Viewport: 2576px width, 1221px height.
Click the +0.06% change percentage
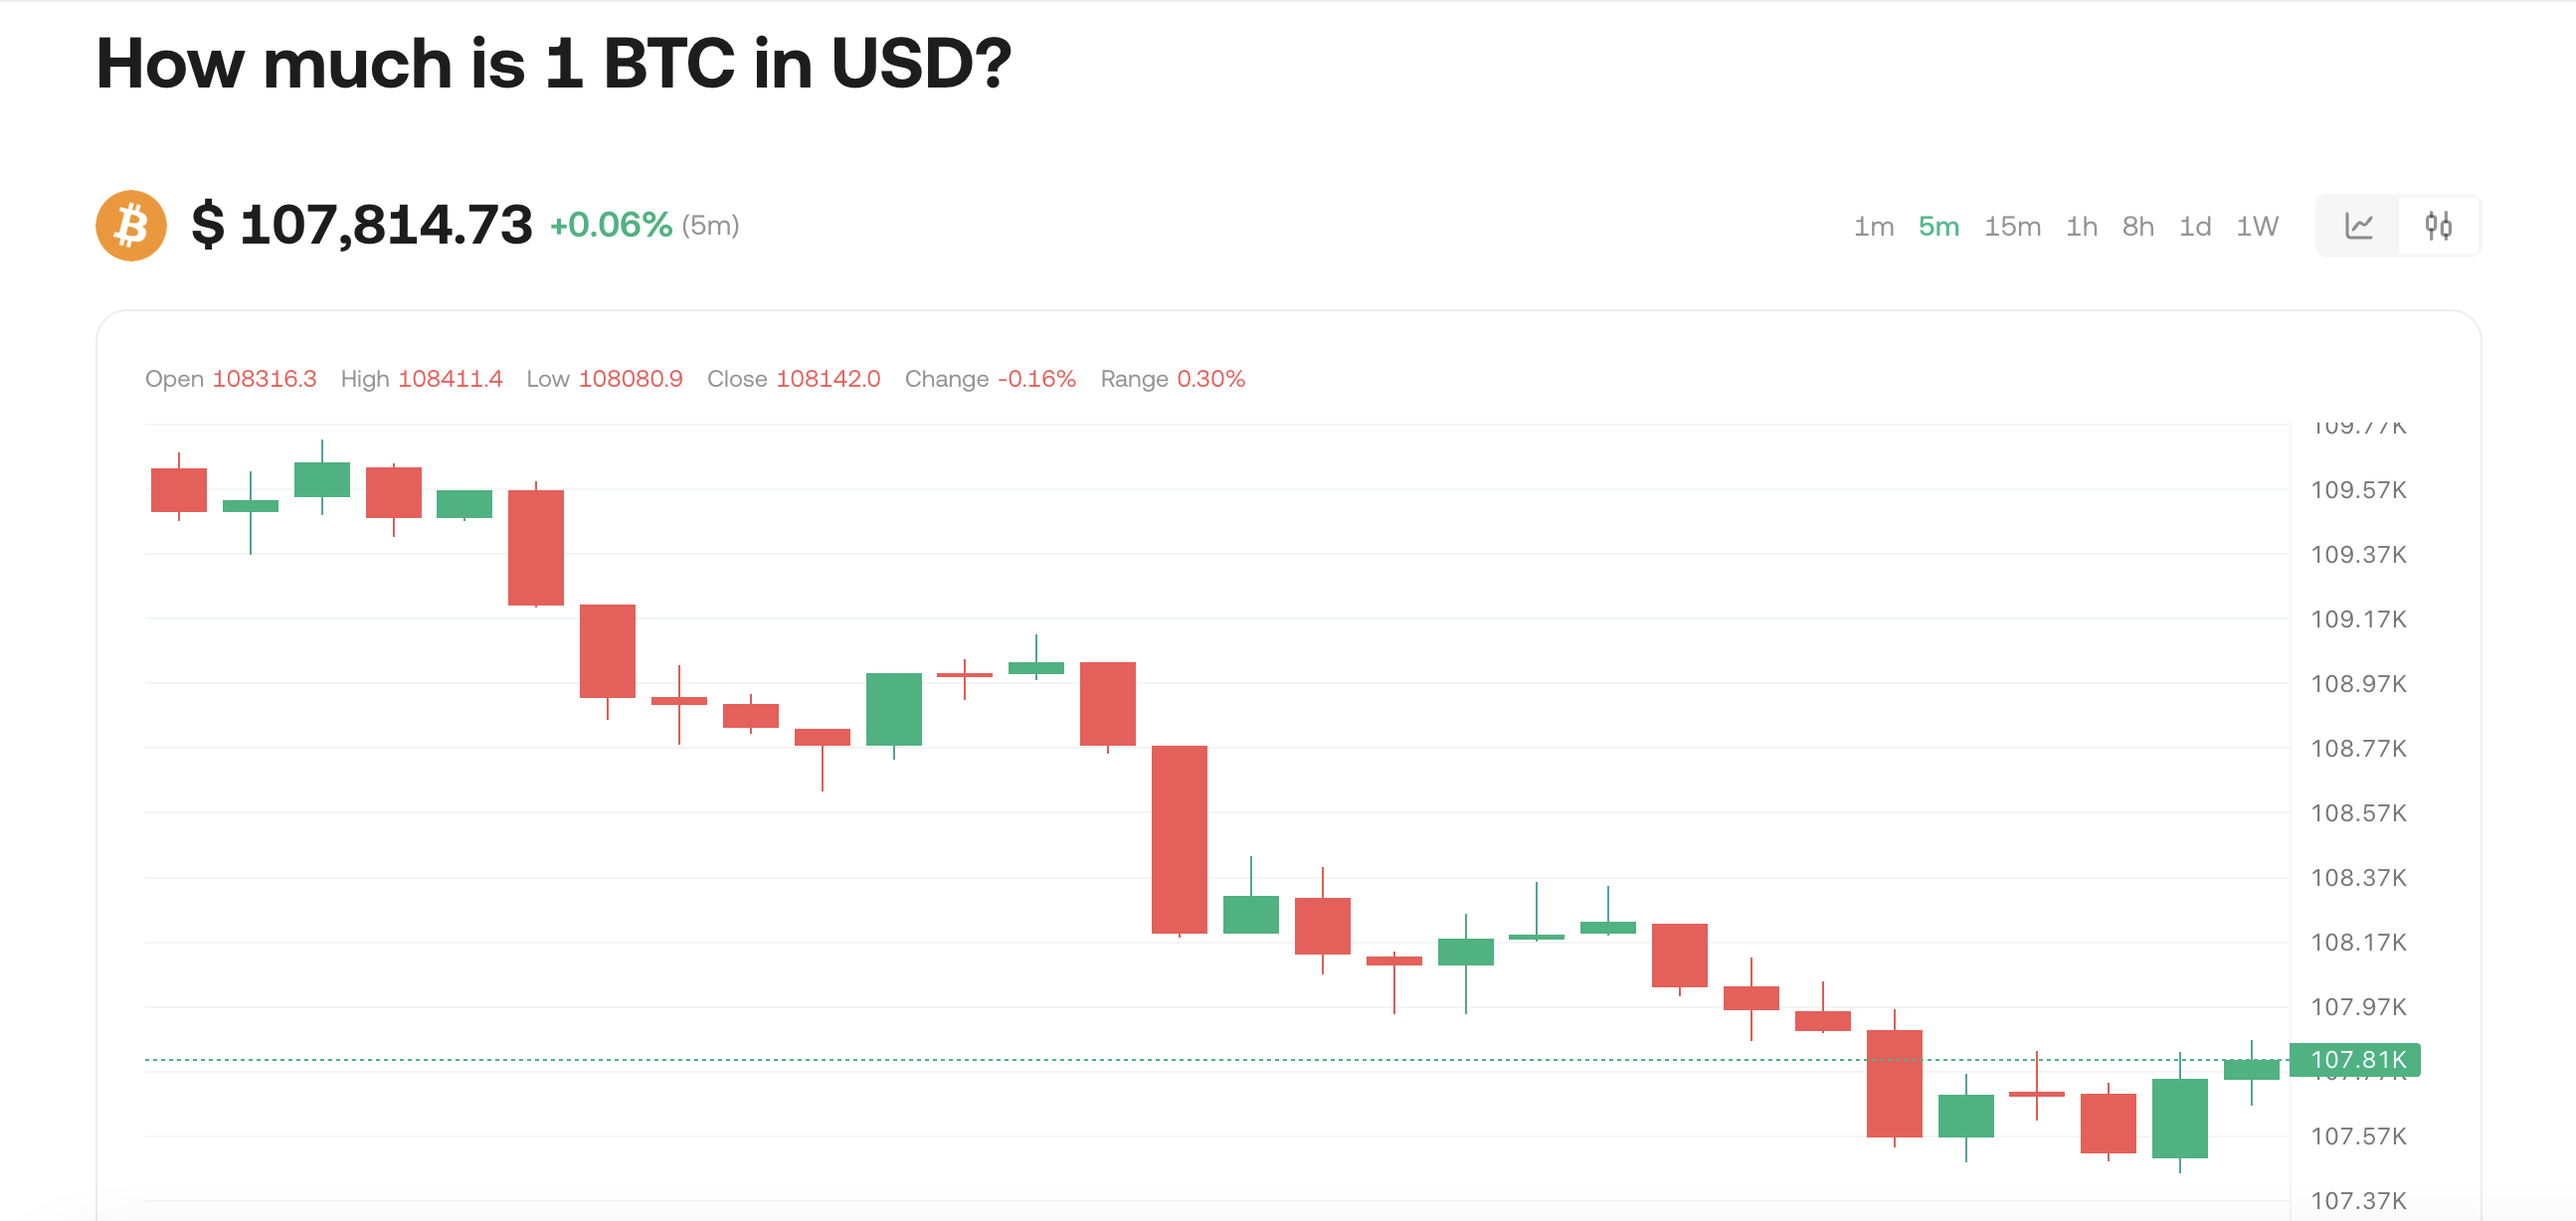click(x=610, y=225)
